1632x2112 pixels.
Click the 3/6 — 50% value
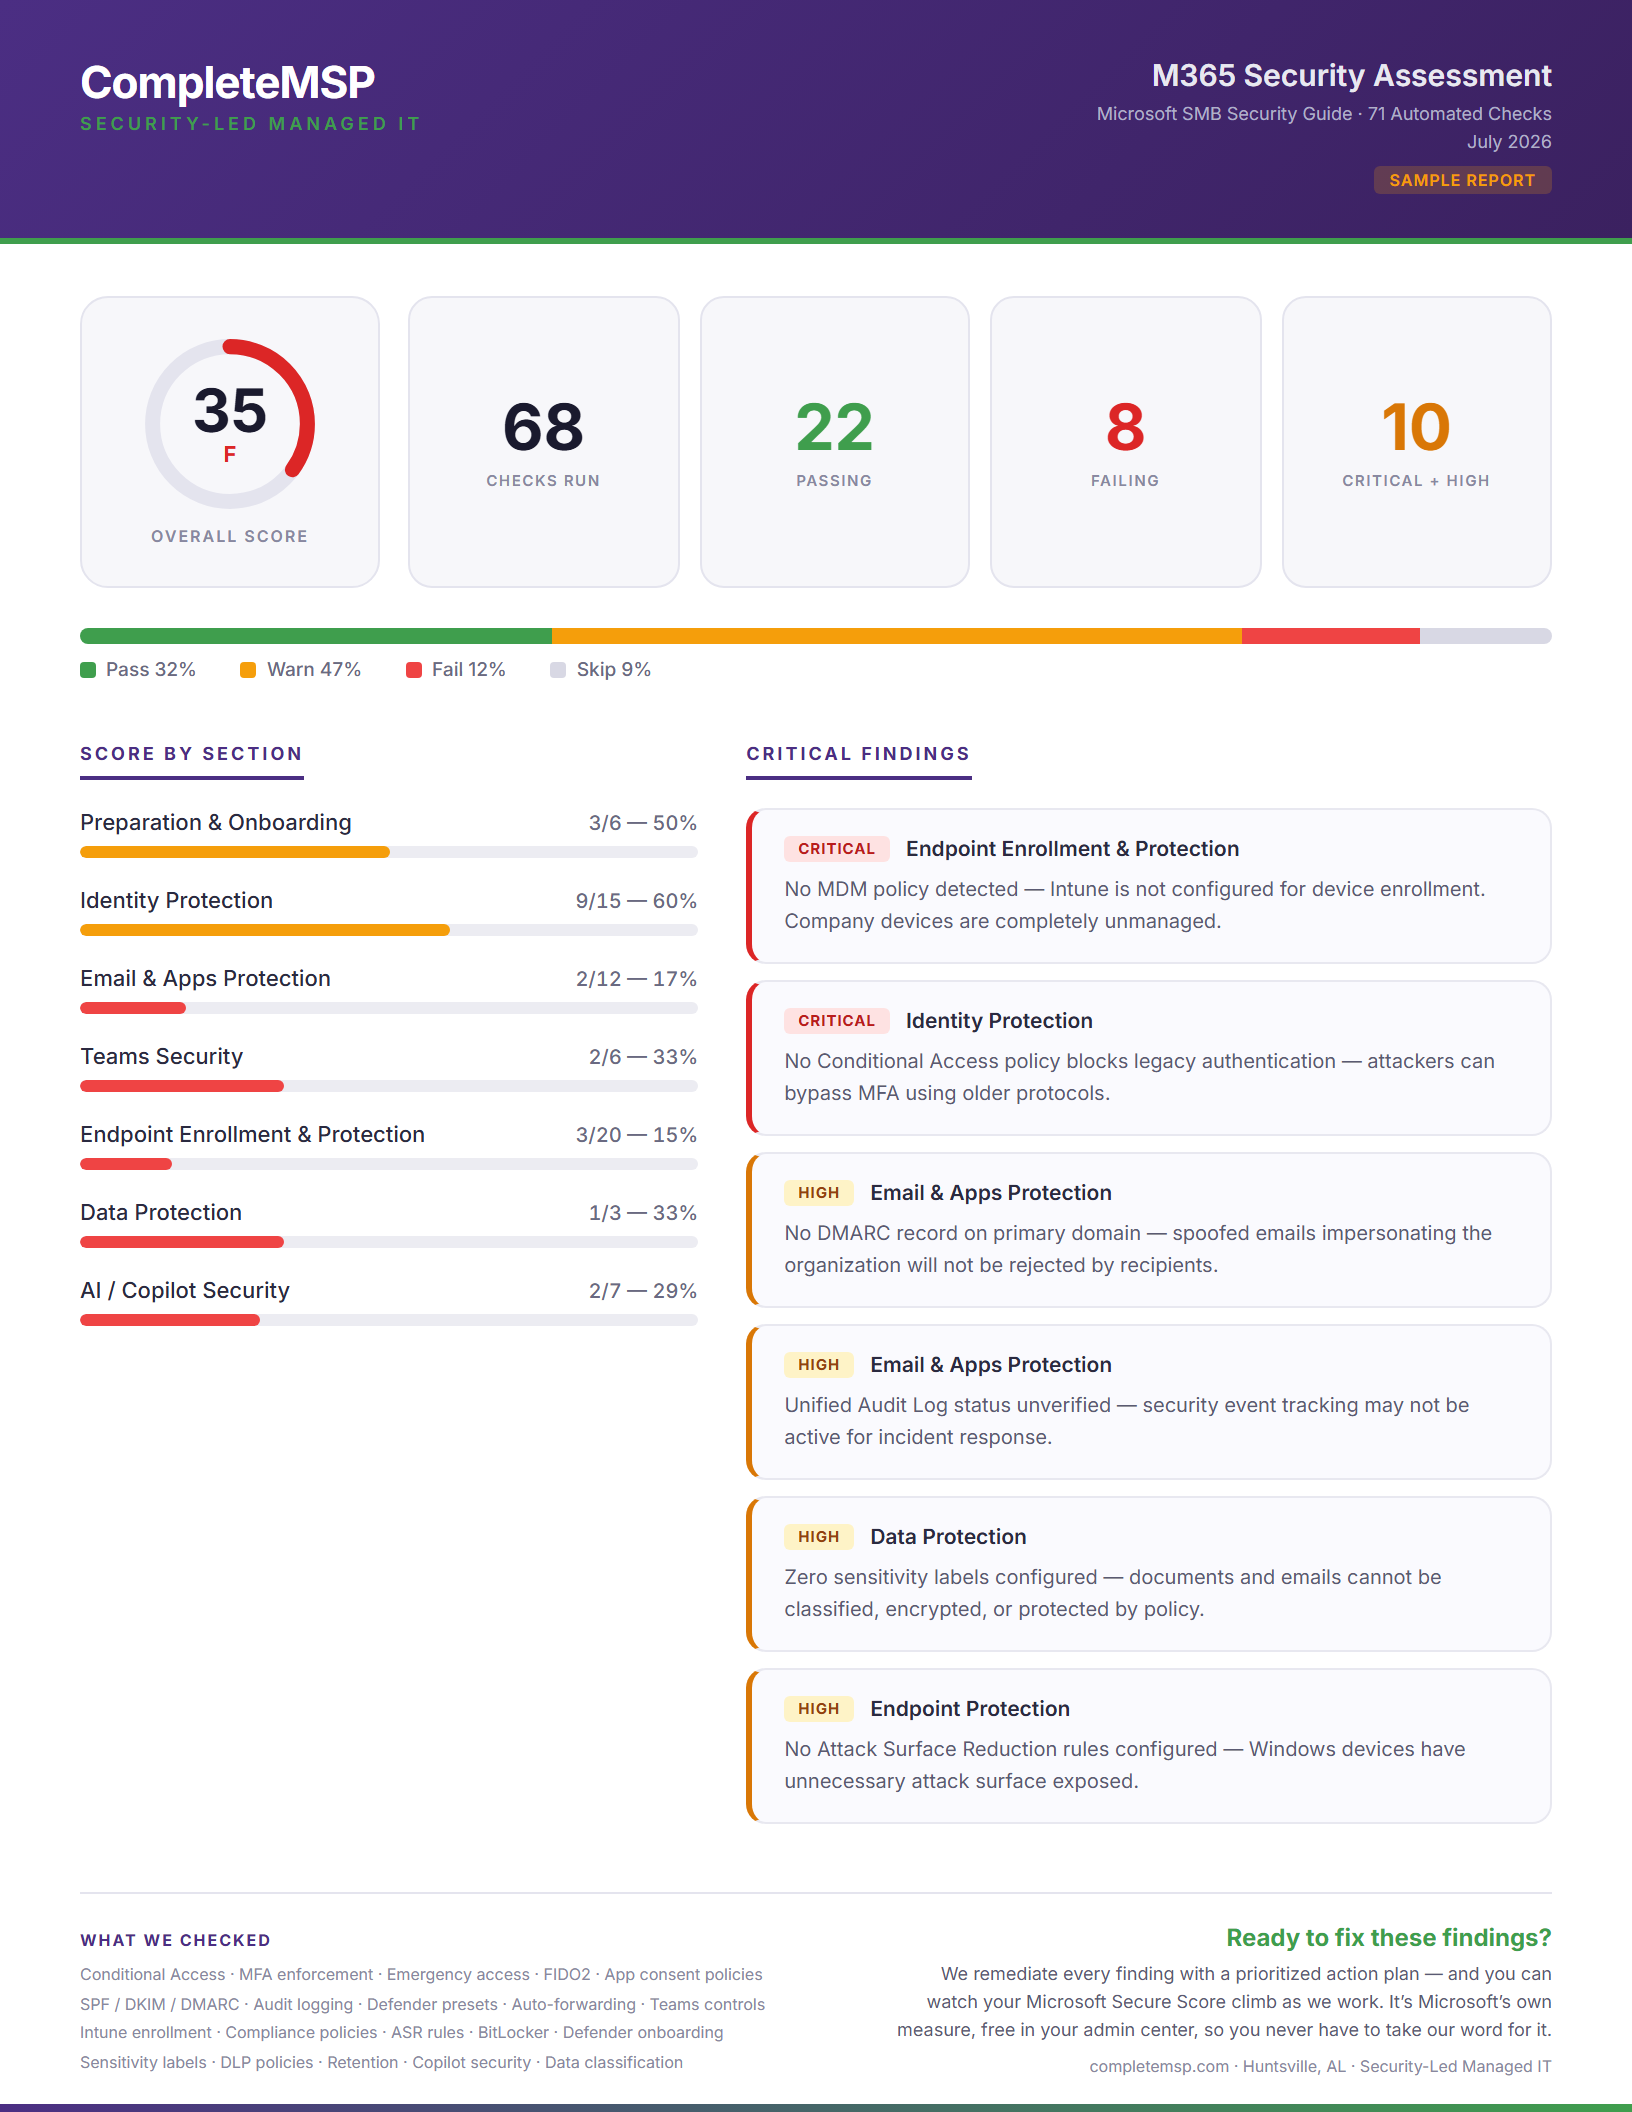click(642, 823)
